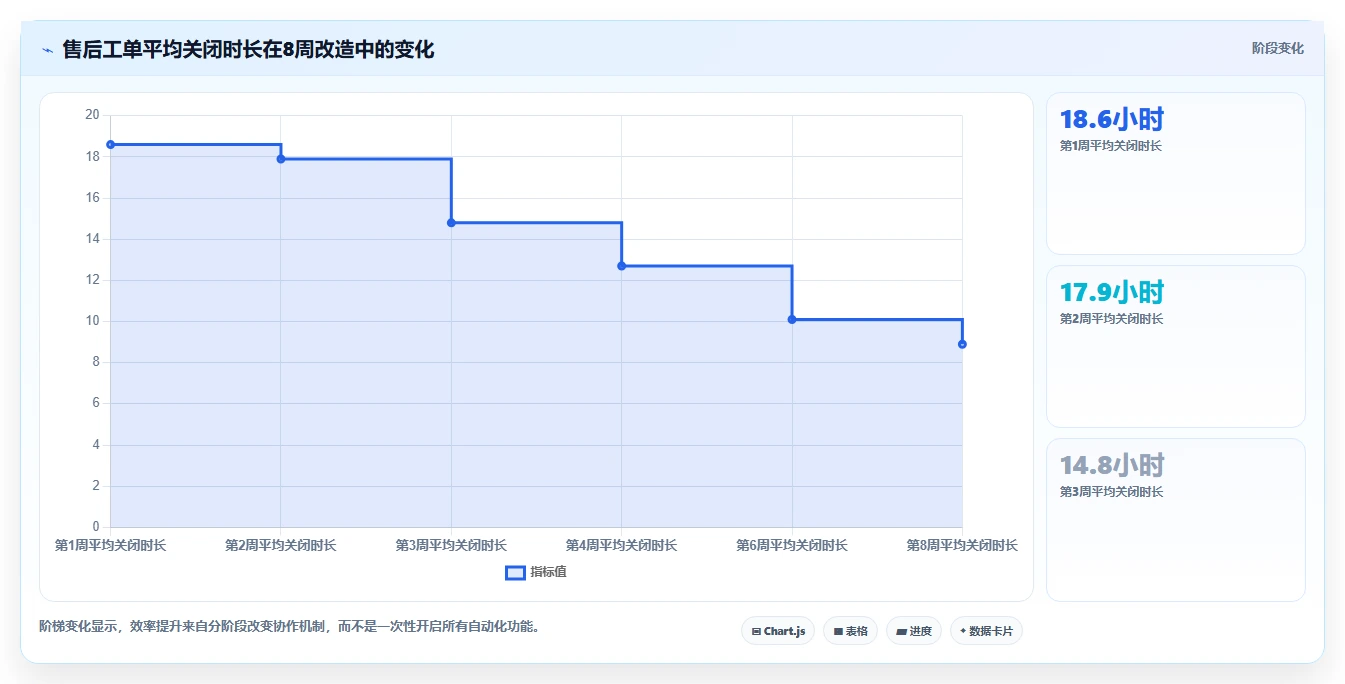Click the 第8周平均关闭时长 x-axis label

pos(962,545)
